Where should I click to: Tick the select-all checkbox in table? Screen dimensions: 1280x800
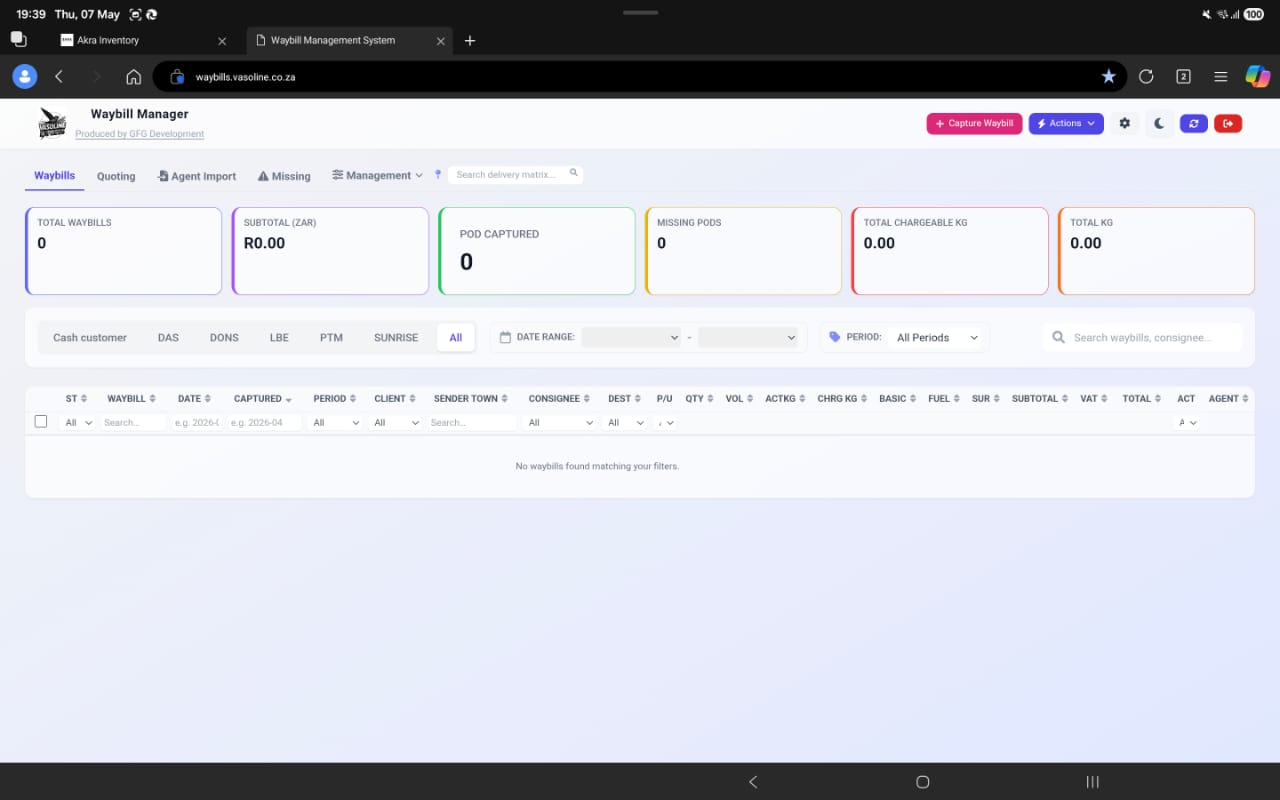[41, 421]
